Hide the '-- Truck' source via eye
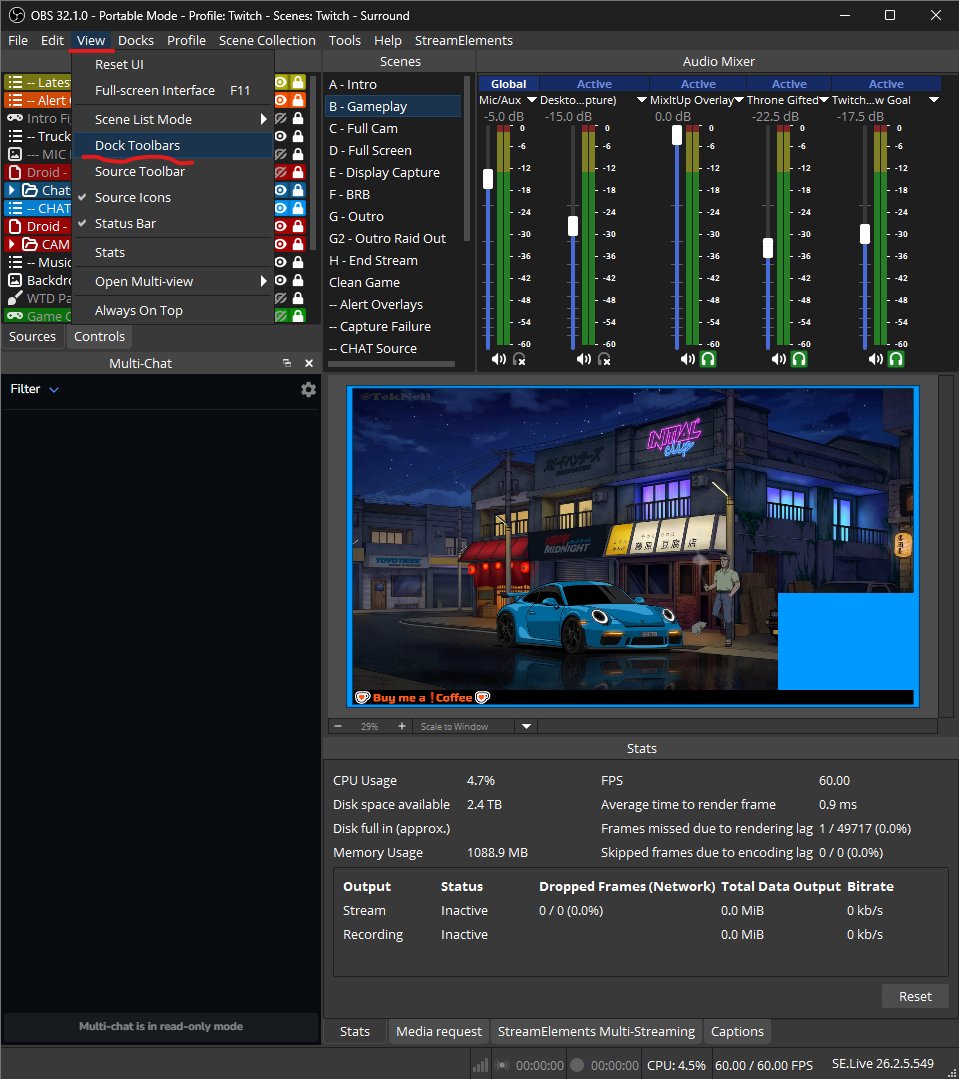Screen dimensions: 959x1079 point(281,136)
